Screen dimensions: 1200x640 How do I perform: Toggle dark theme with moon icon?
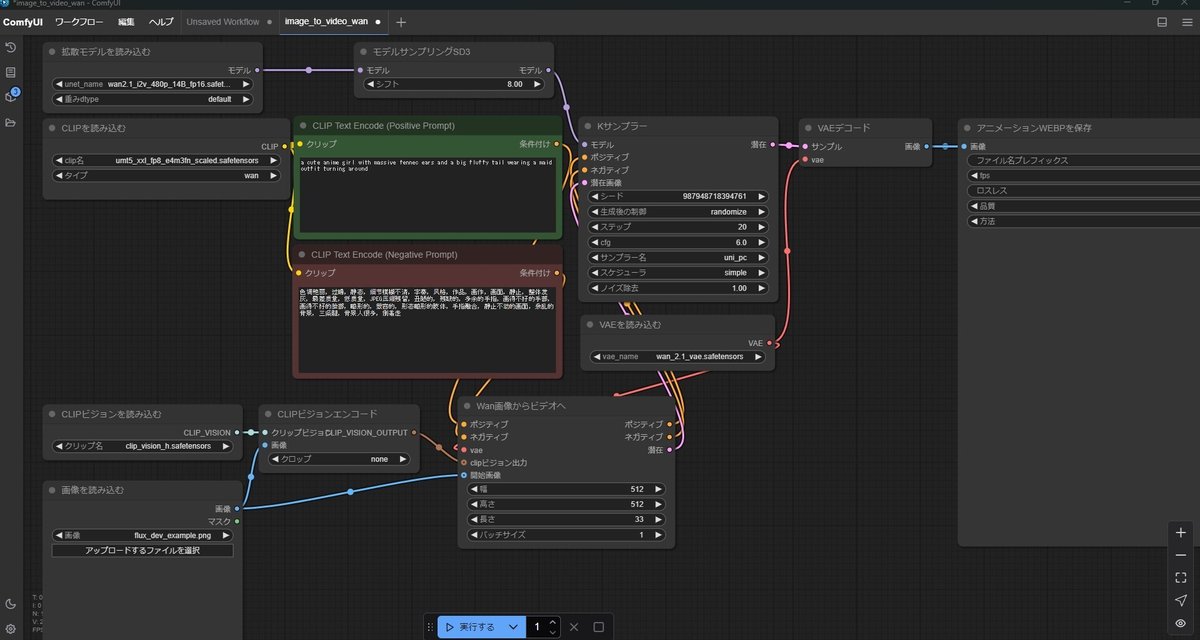11,604
